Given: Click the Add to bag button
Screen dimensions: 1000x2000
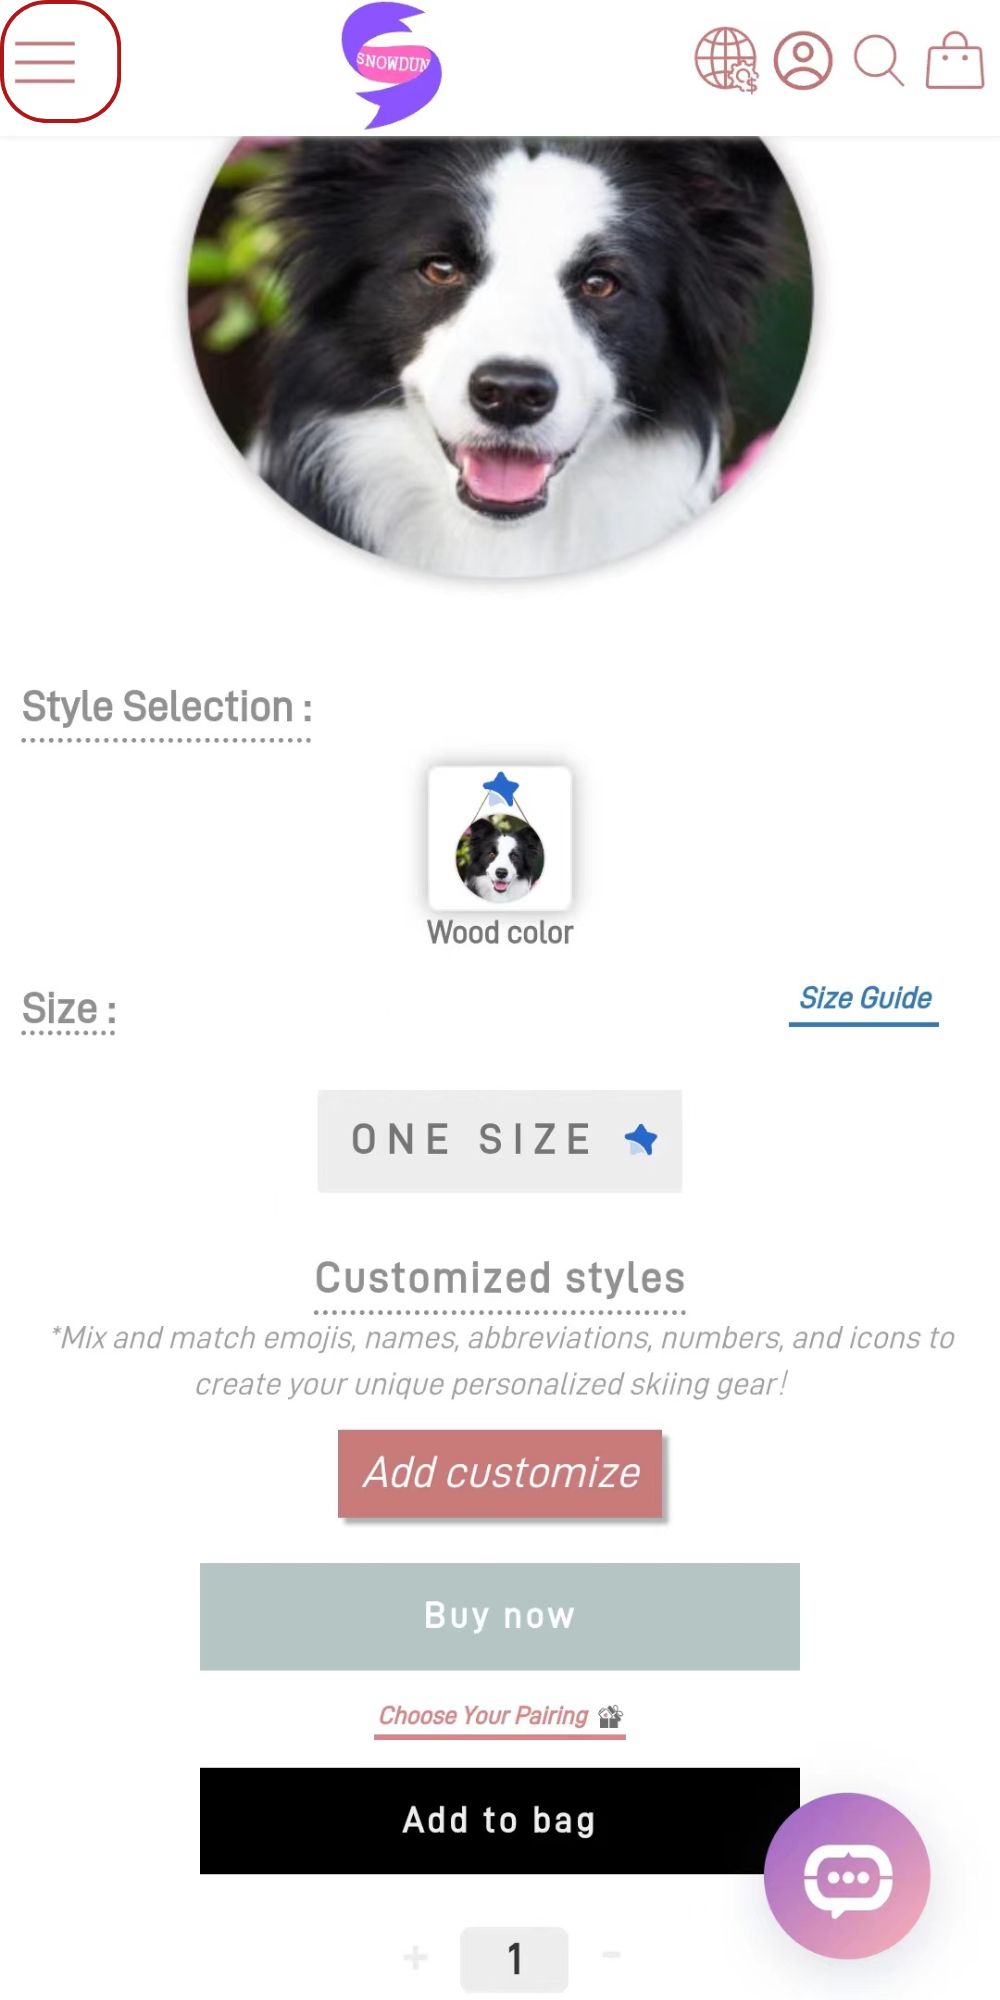Looking at the screenshot, I should tap(500, 1821).
